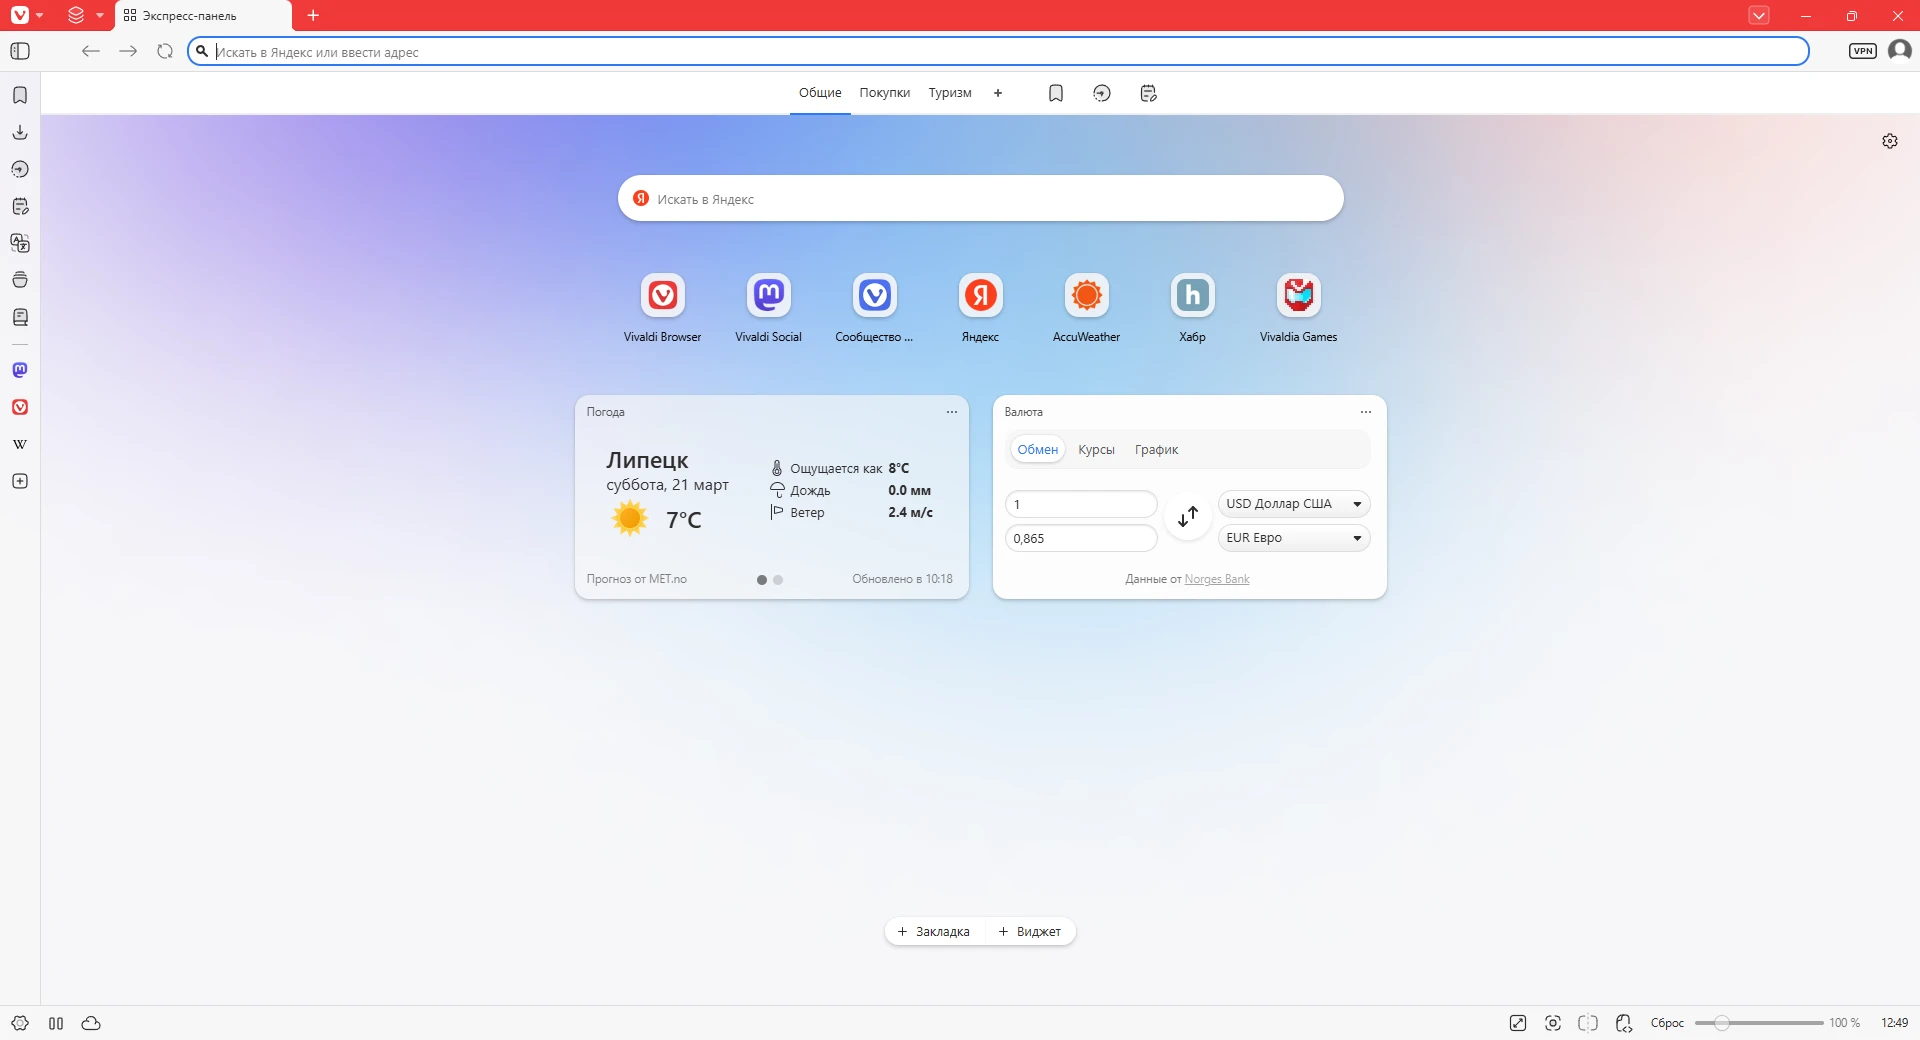Screen dimensions: 1920x1040
Task: Click the add Виджет button
Action: [1029, 931]
